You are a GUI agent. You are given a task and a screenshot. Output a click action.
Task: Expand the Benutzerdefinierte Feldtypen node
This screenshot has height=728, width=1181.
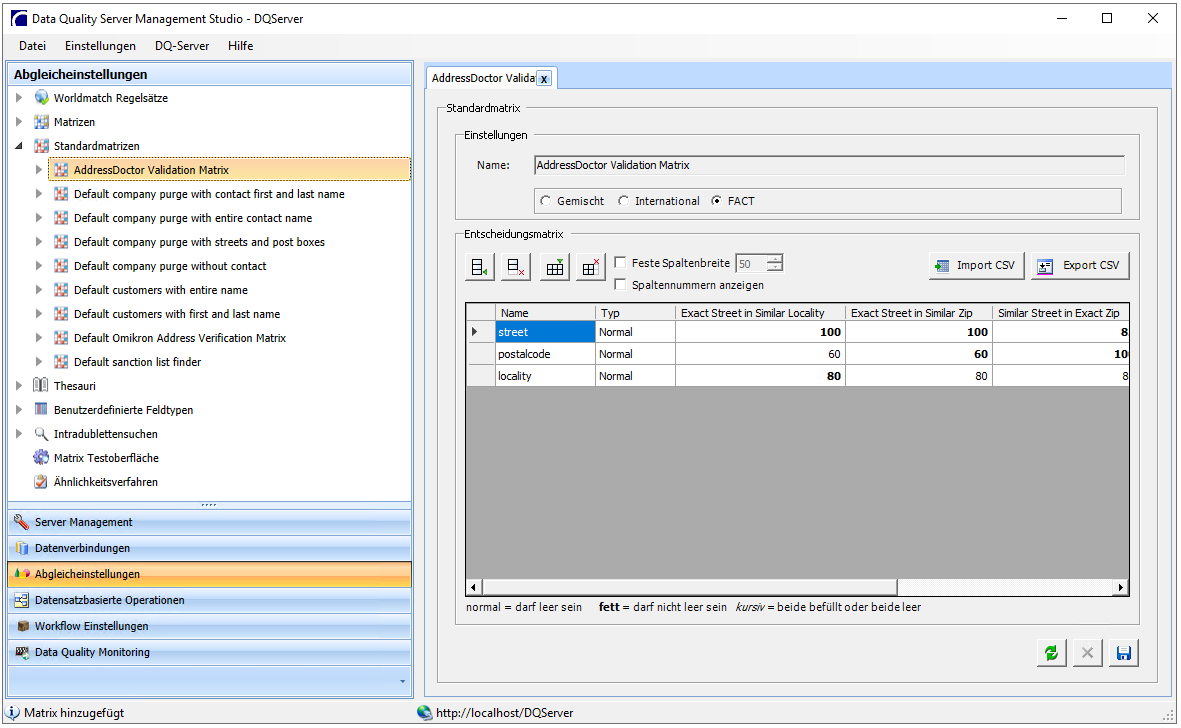(20, 410)
